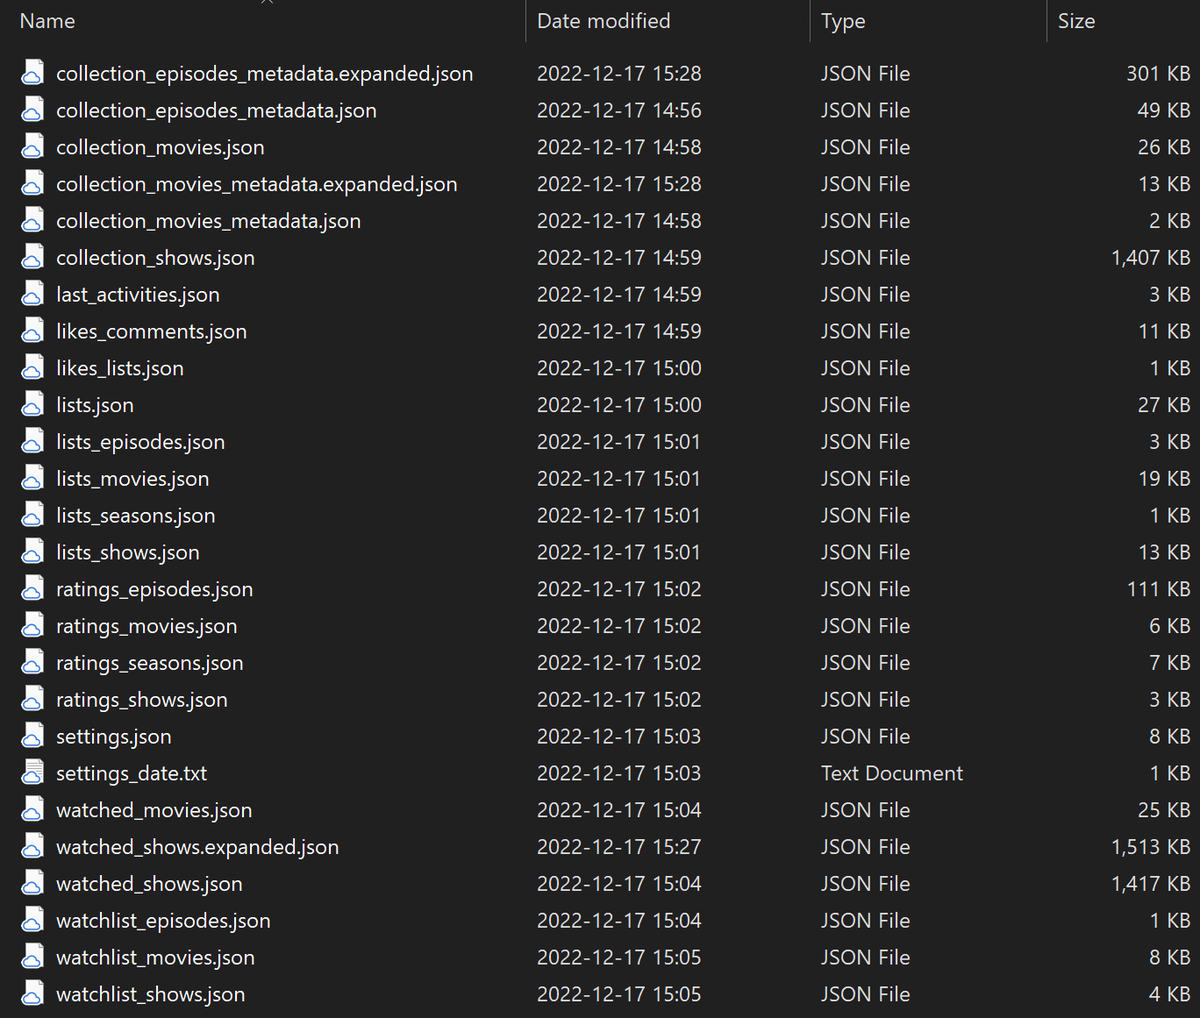Sort by the Date modified column header
The image size is (1200, 1018).
(603, 21)
